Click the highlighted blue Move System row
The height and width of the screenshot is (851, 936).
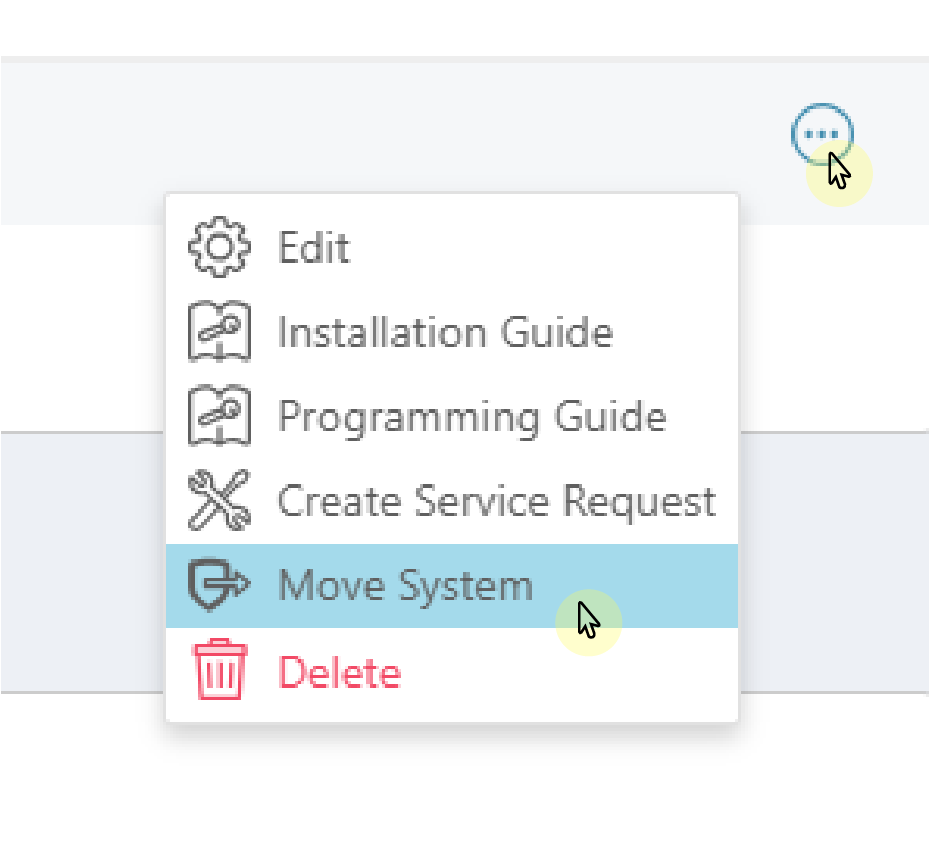[x=452, y=585]
